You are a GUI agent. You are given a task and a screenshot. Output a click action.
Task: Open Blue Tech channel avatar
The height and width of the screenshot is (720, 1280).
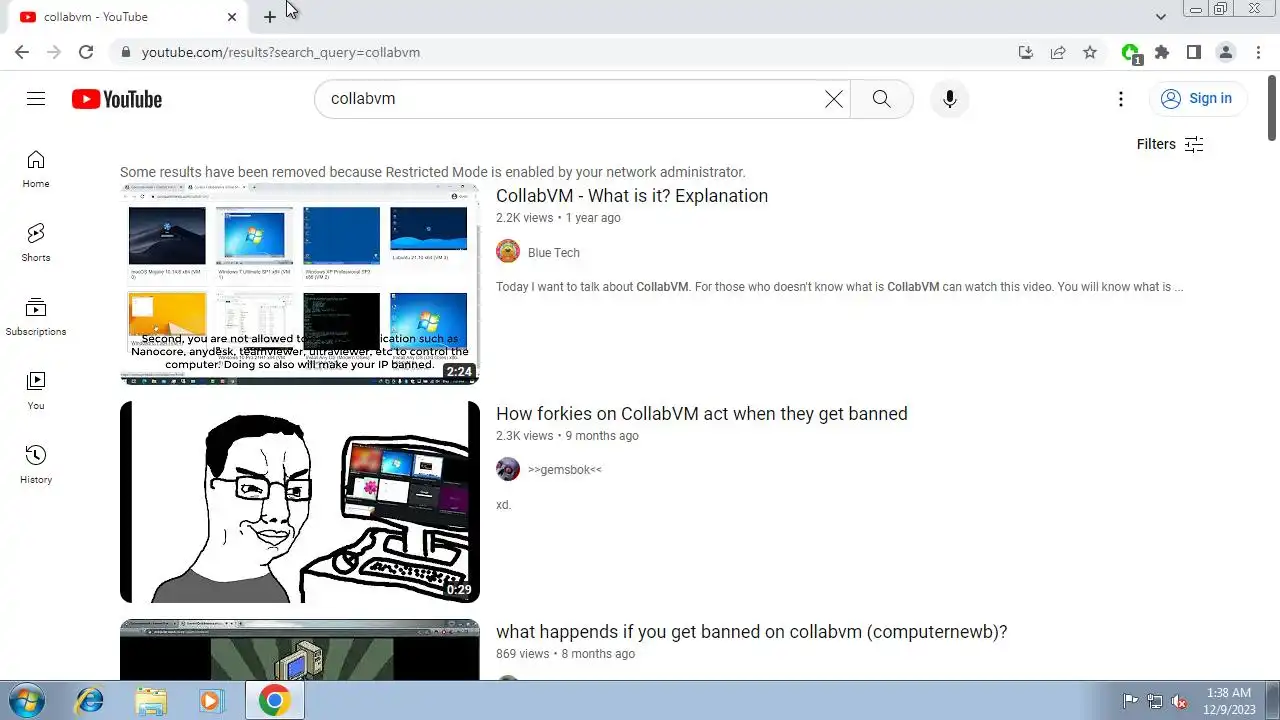tap(508, 252)
